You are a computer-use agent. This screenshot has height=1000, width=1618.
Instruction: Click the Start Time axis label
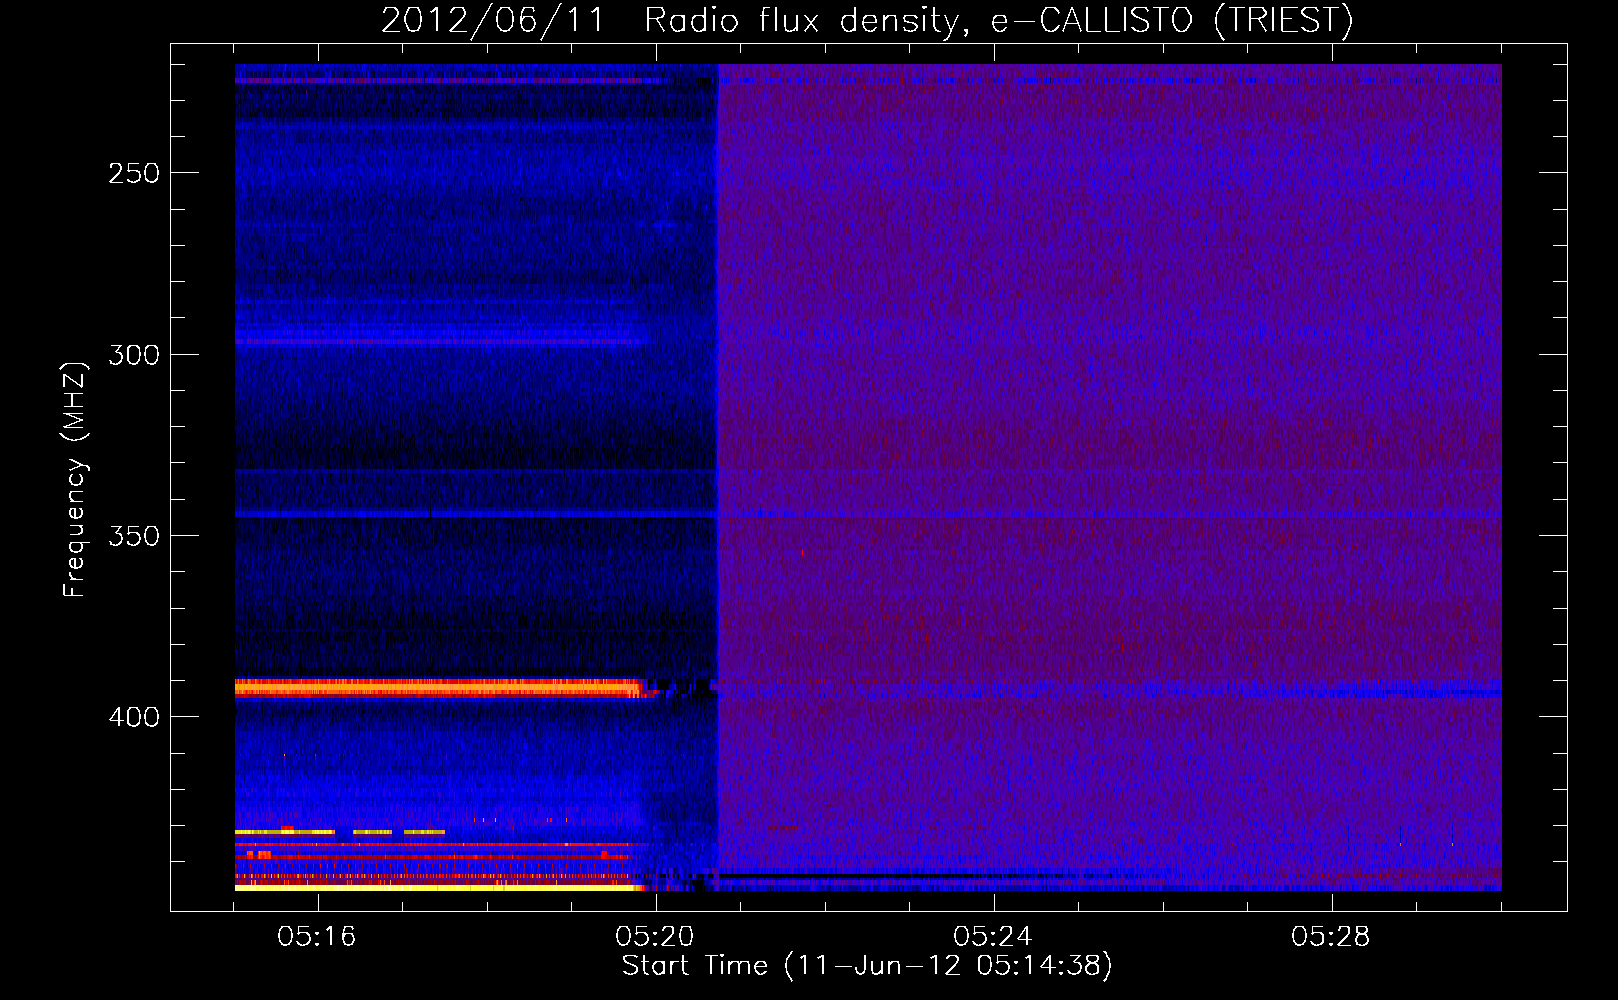[x=867, y=966]
